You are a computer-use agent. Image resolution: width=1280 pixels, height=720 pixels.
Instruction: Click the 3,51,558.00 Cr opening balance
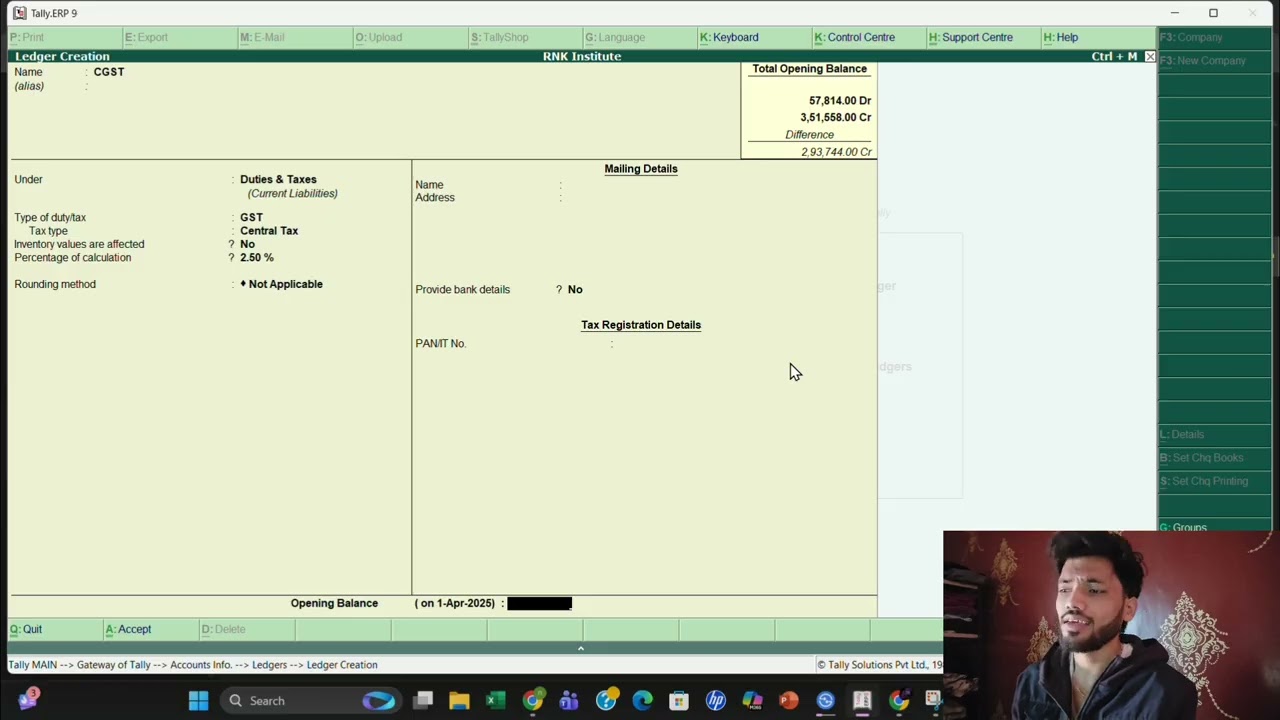[836, 118]
